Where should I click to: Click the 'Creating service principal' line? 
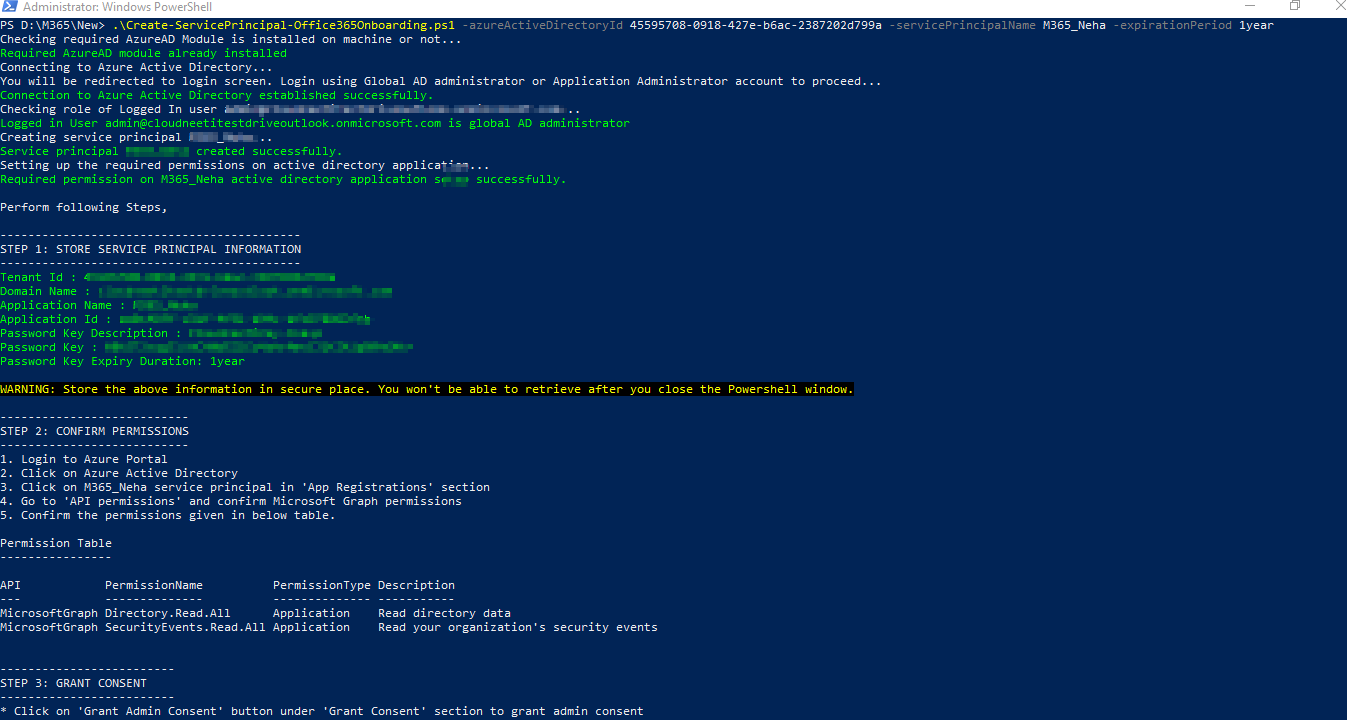[x=136, y=137]
